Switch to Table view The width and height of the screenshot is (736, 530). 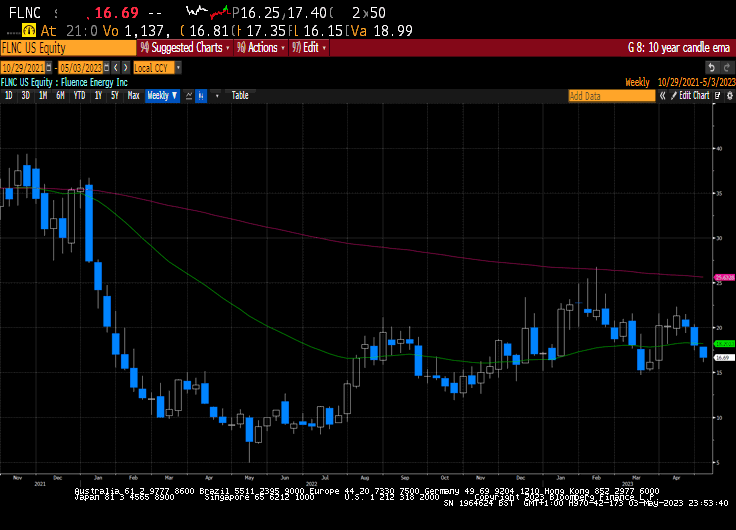[x=240, y=96]
